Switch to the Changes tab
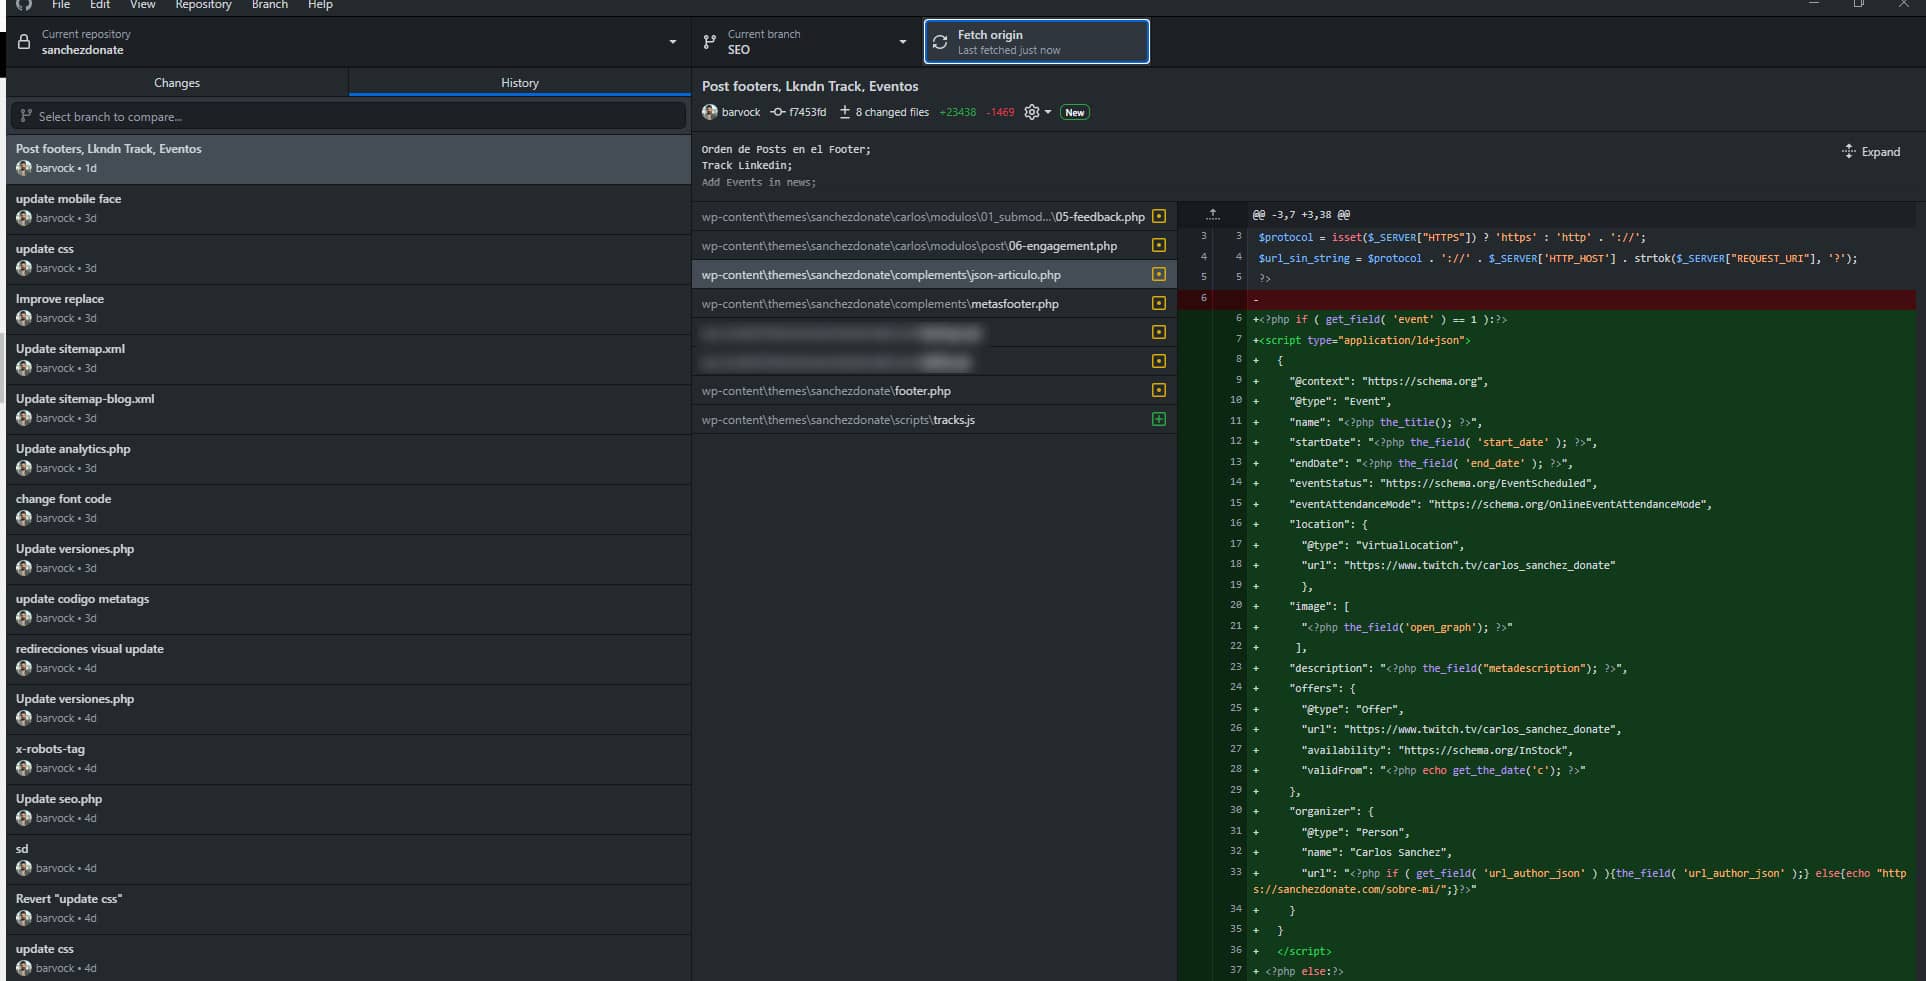 [177, 83]
